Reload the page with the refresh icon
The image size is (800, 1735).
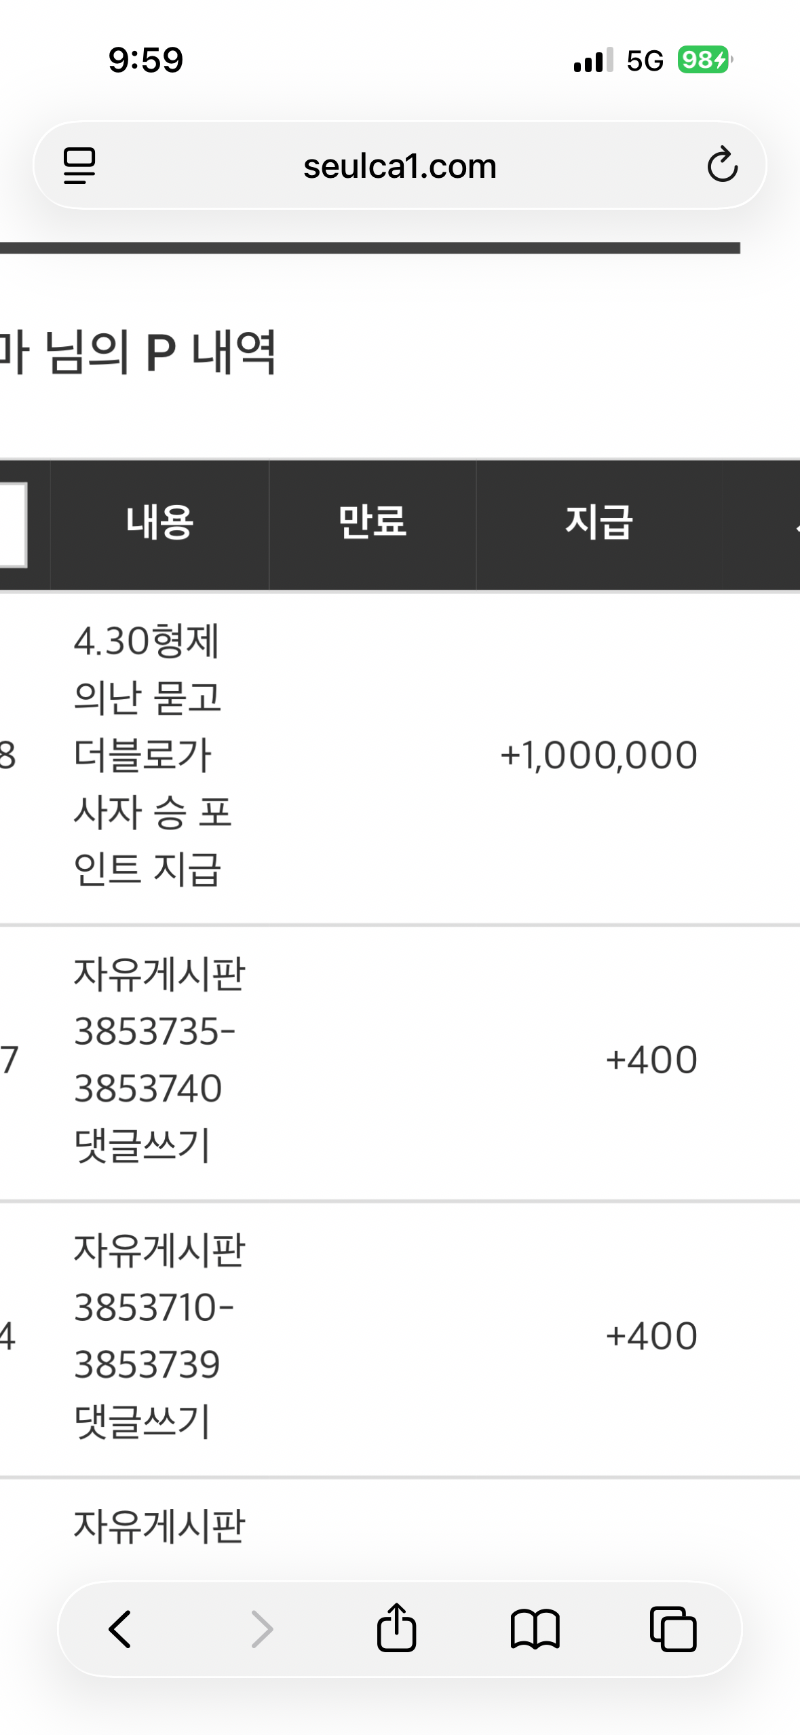tap(721, 166)
